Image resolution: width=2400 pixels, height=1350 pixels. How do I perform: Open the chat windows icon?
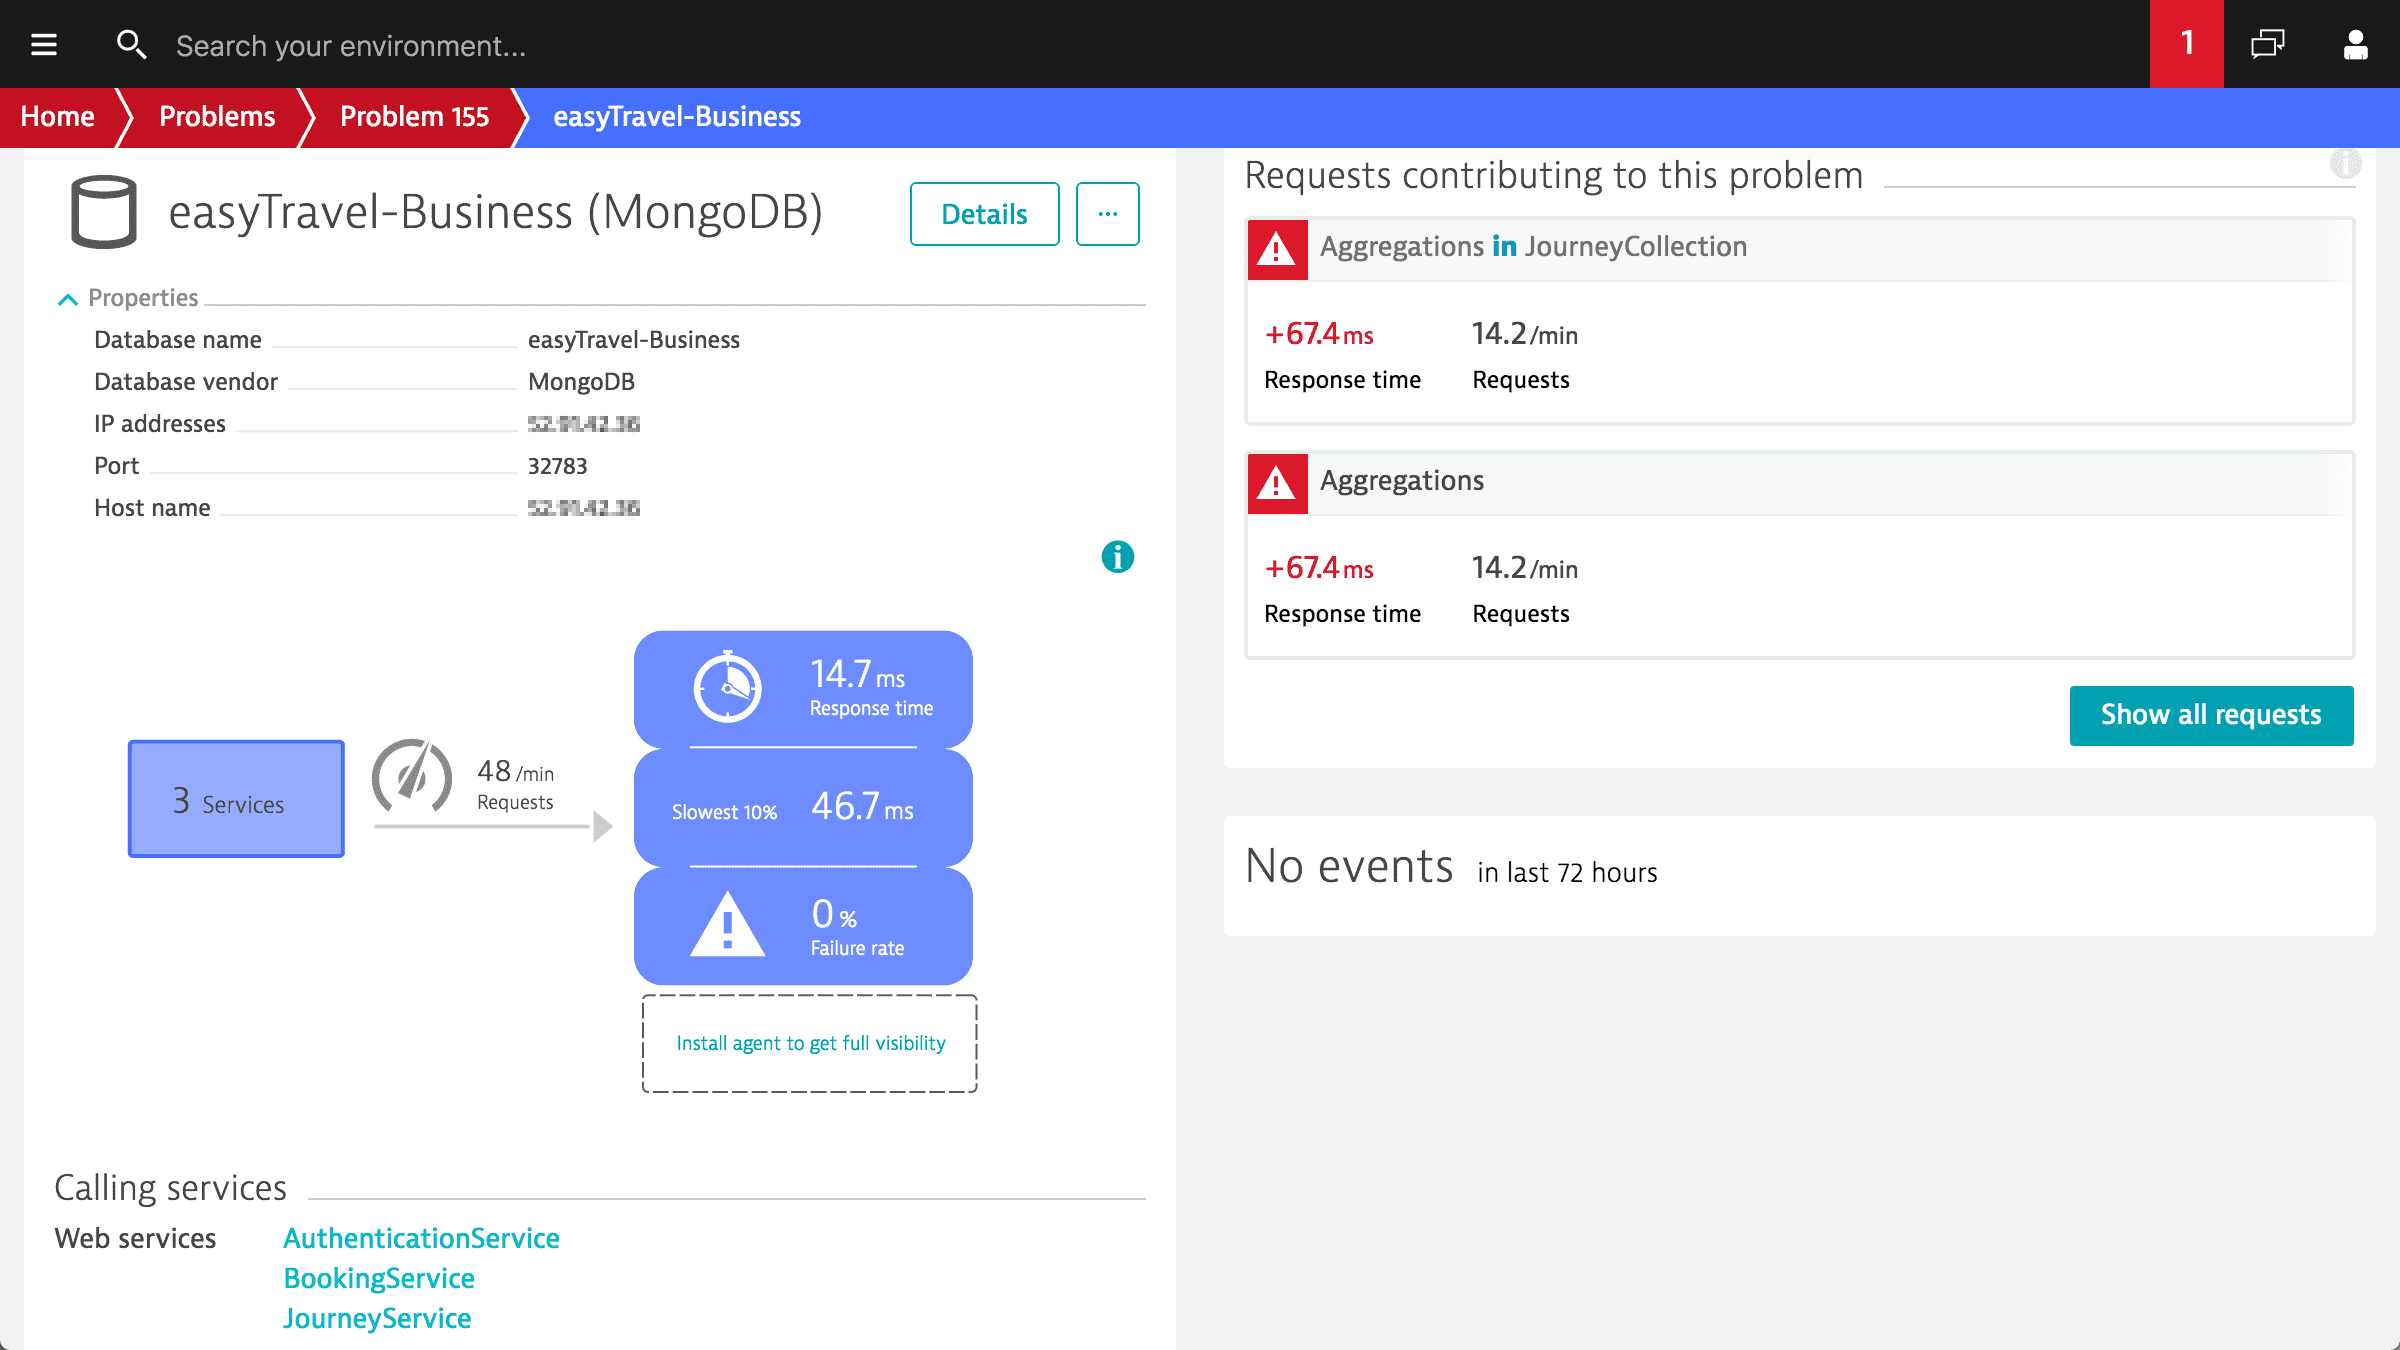[x=2268, y=44]
